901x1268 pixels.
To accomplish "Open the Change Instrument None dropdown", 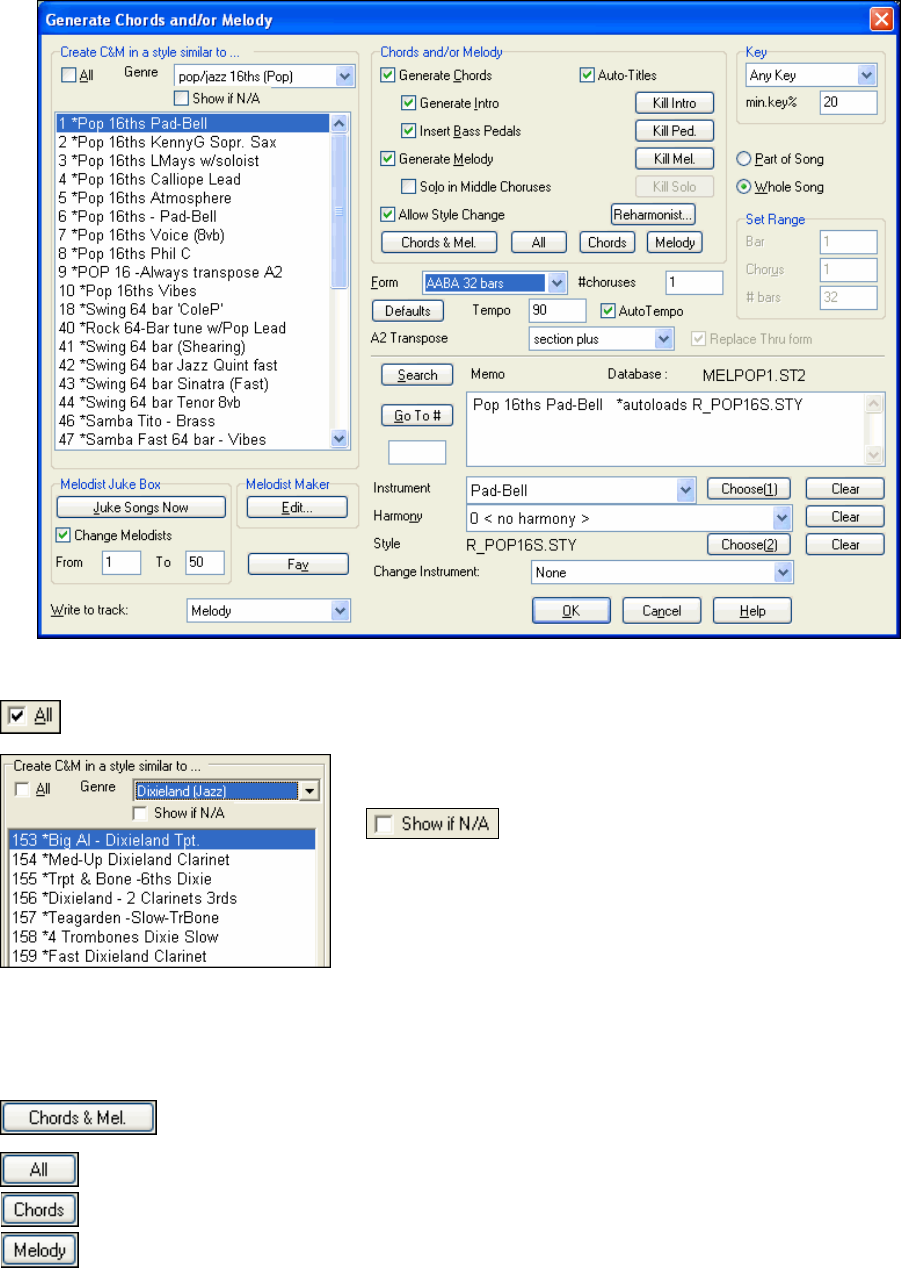I will (783, 573).
